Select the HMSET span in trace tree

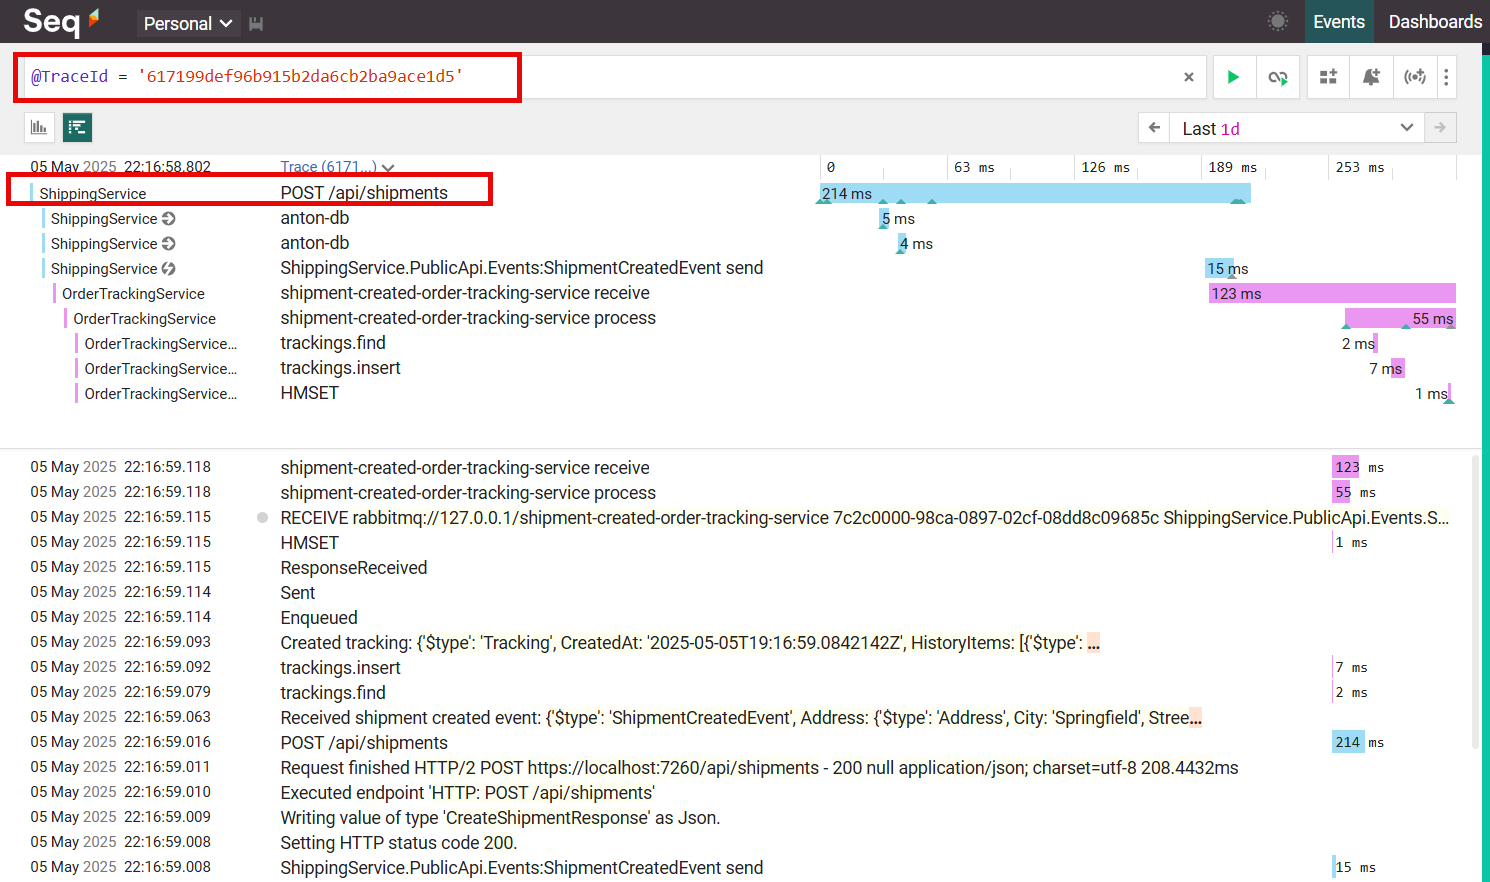click(309, 393)
